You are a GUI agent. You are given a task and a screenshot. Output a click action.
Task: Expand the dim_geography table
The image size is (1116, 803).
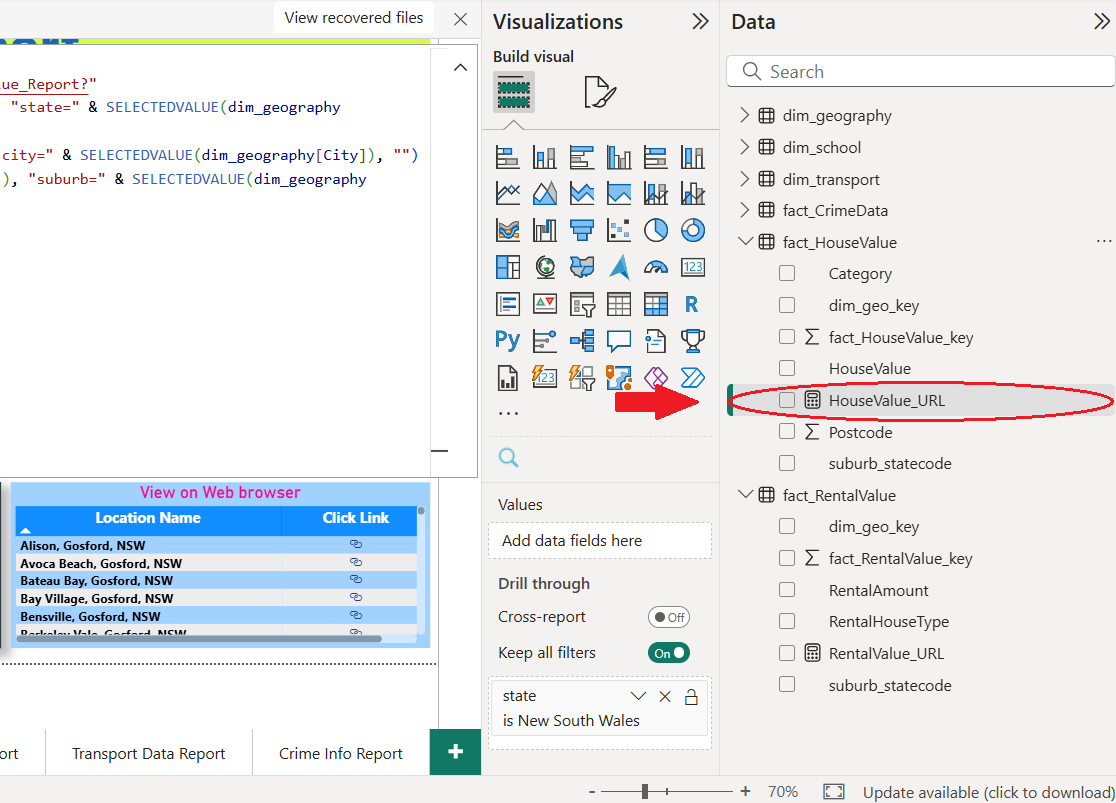coord(744,116)
